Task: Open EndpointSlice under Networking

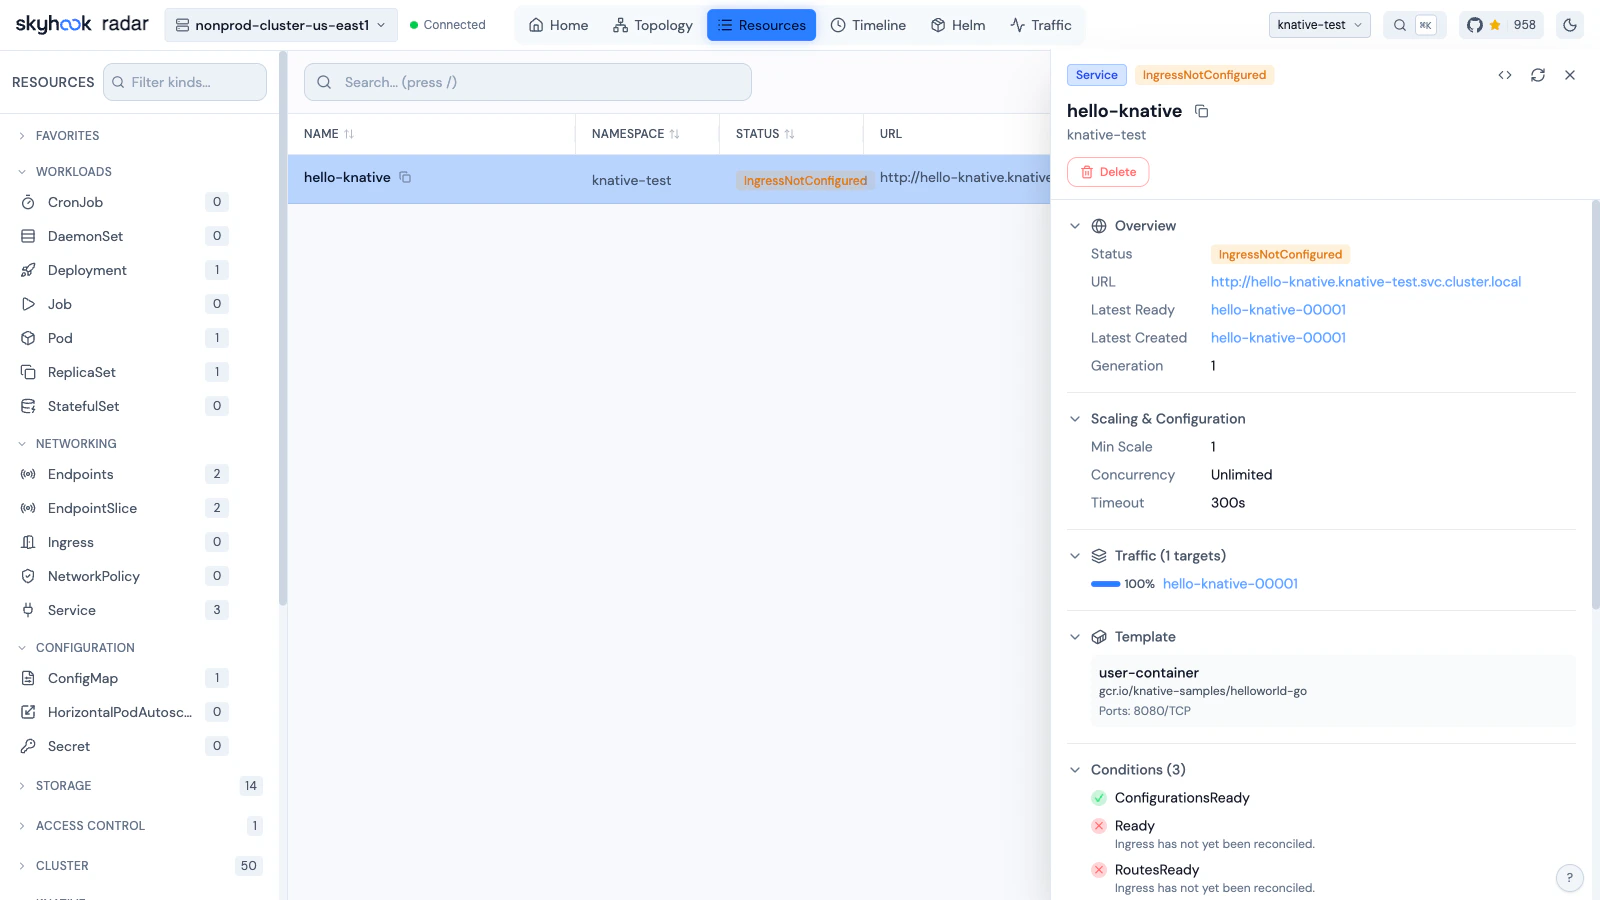Action: (124, 508)
